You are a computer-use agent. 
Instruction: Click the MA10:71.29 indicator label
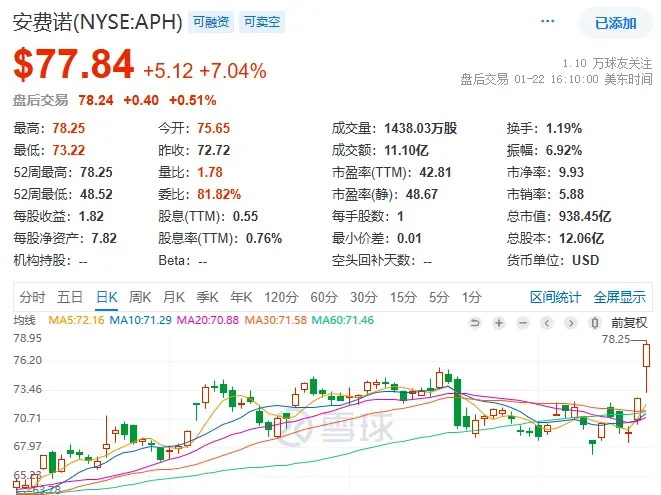click(140, 320)
